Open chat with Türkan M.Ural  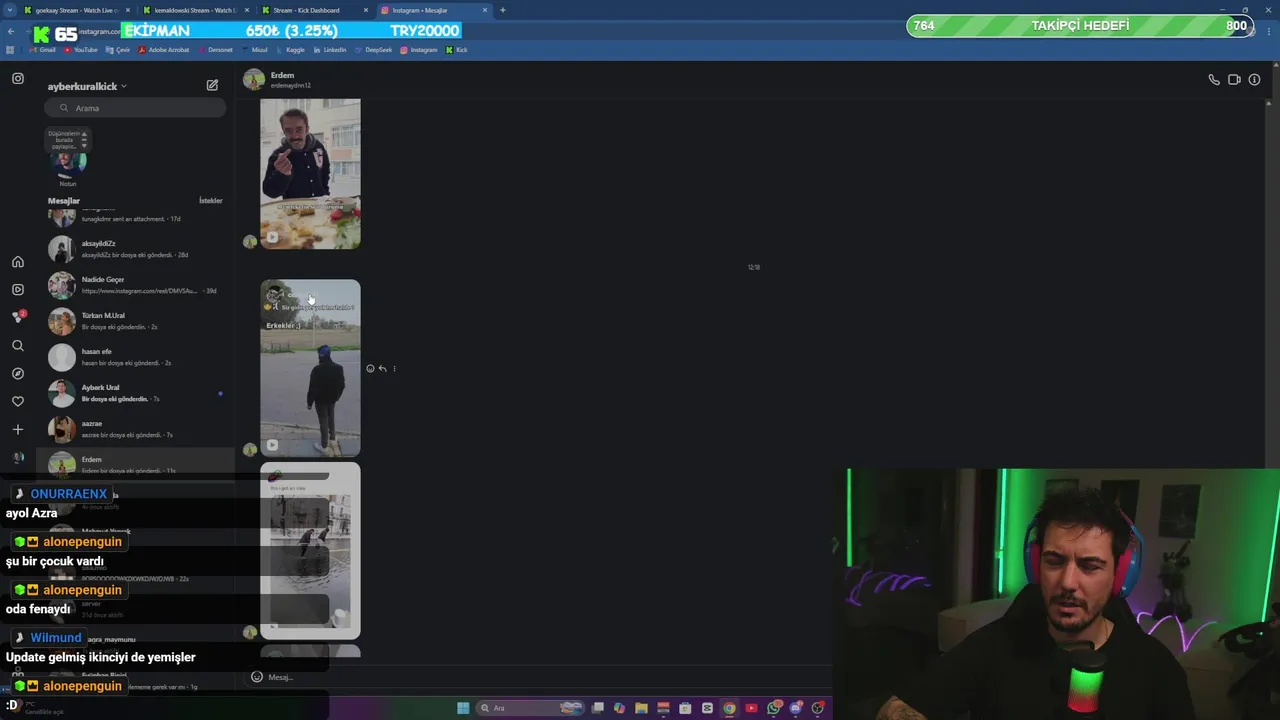[135, 321]
